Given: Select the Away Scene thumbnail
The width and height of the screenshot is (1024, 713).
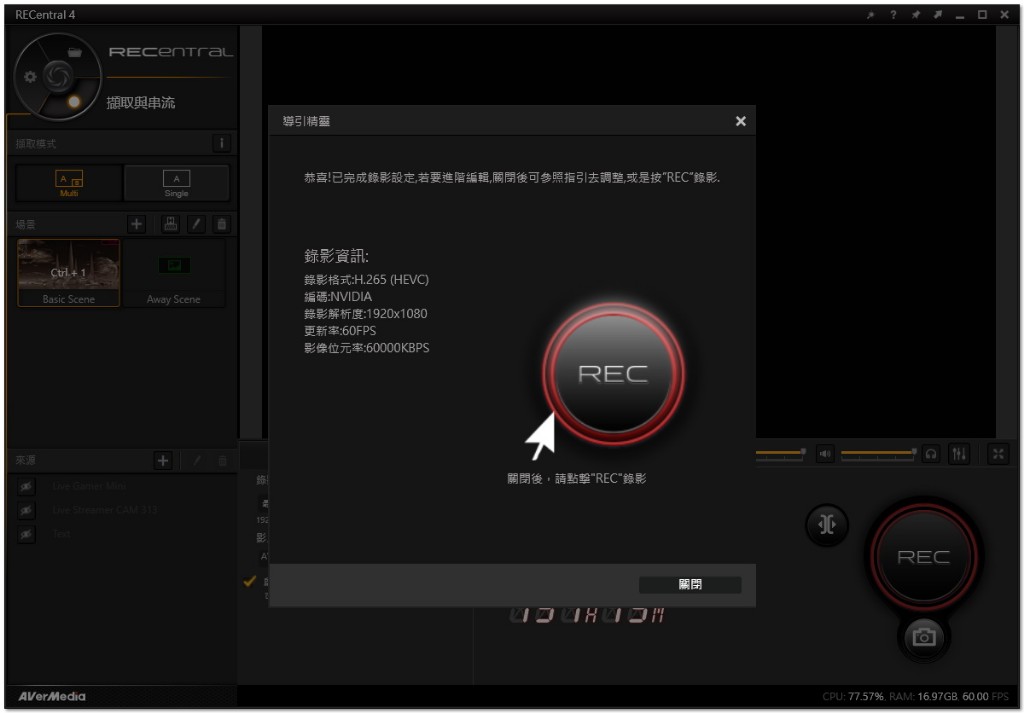Looking at the screenshot, I should [x=173, y=272].
